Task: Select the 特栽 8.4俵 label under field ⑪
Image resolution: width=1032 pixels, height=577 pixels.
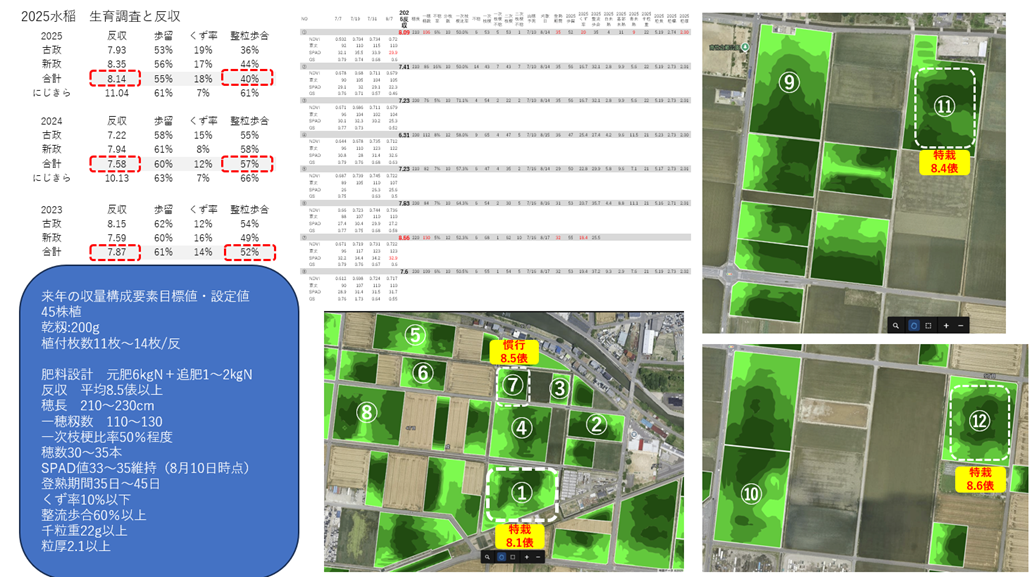Action: coord(944,162)
